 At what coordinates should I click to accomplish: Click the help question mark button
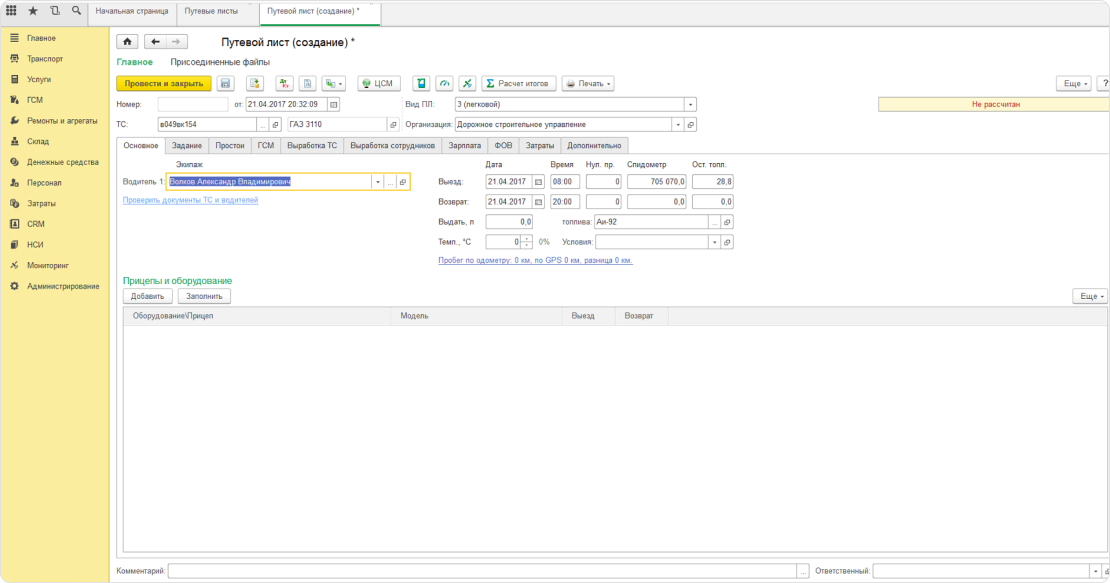coord(1104,83)
